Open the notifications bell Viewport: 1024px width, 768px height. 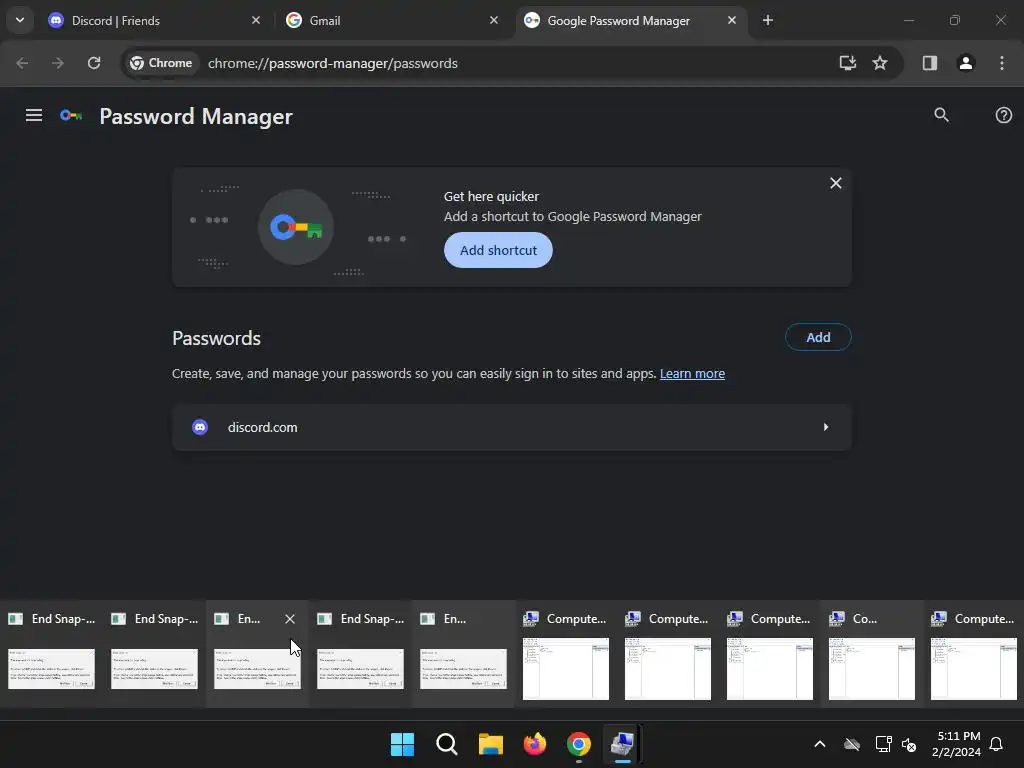[x=996, y=744]
